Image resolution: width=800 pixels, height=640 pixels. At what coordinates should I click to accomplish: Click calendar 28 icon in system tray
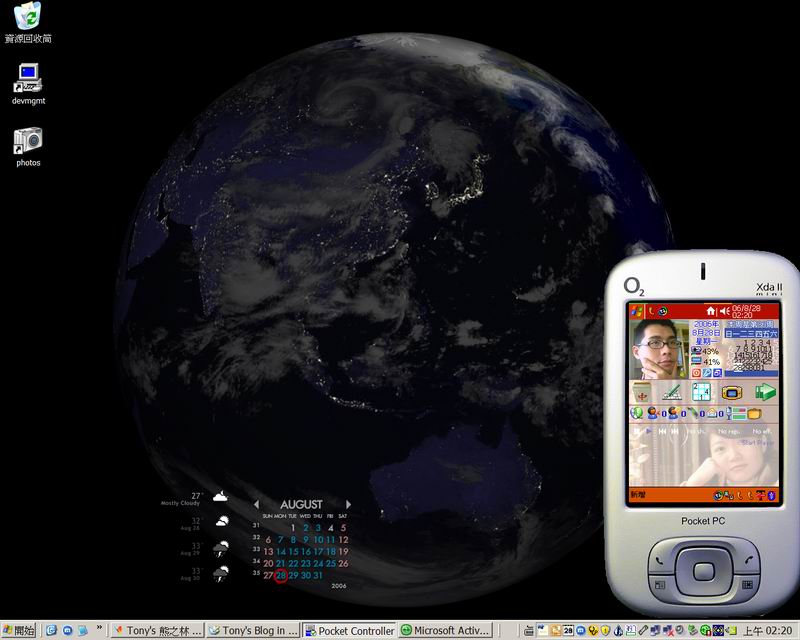[x=568, y=630]
